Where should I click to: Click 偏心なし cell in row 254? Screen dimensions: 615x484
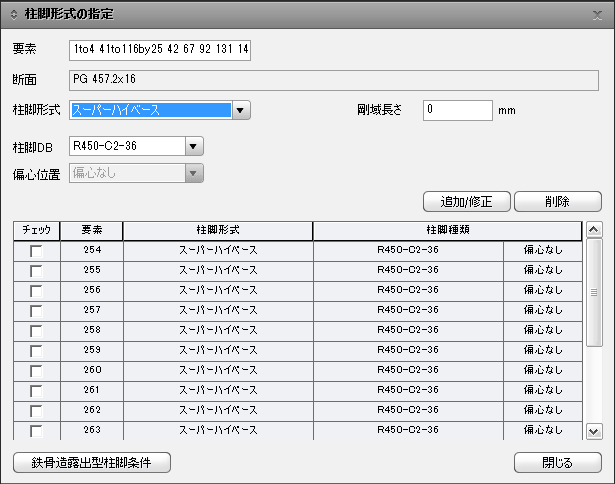(x=543, y=251)
